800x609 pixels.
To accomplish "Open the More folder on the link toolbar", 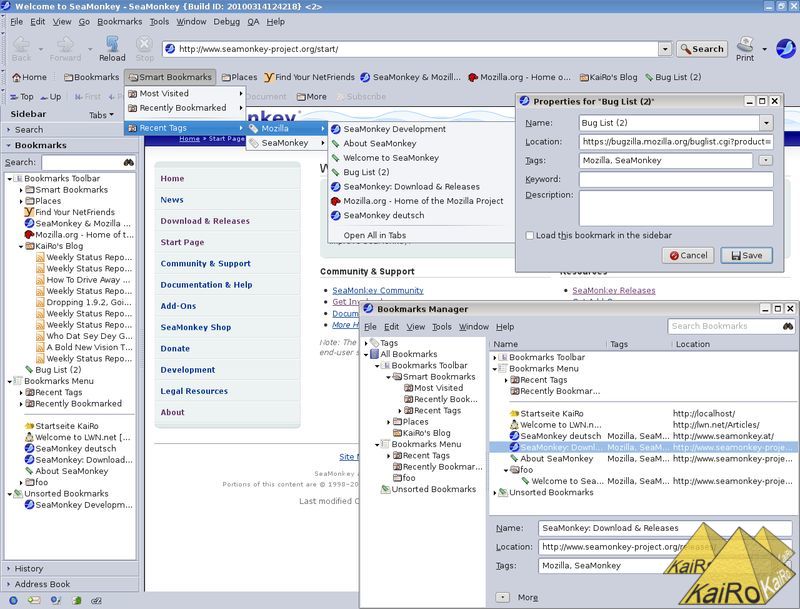I will (x=312, y=96).
